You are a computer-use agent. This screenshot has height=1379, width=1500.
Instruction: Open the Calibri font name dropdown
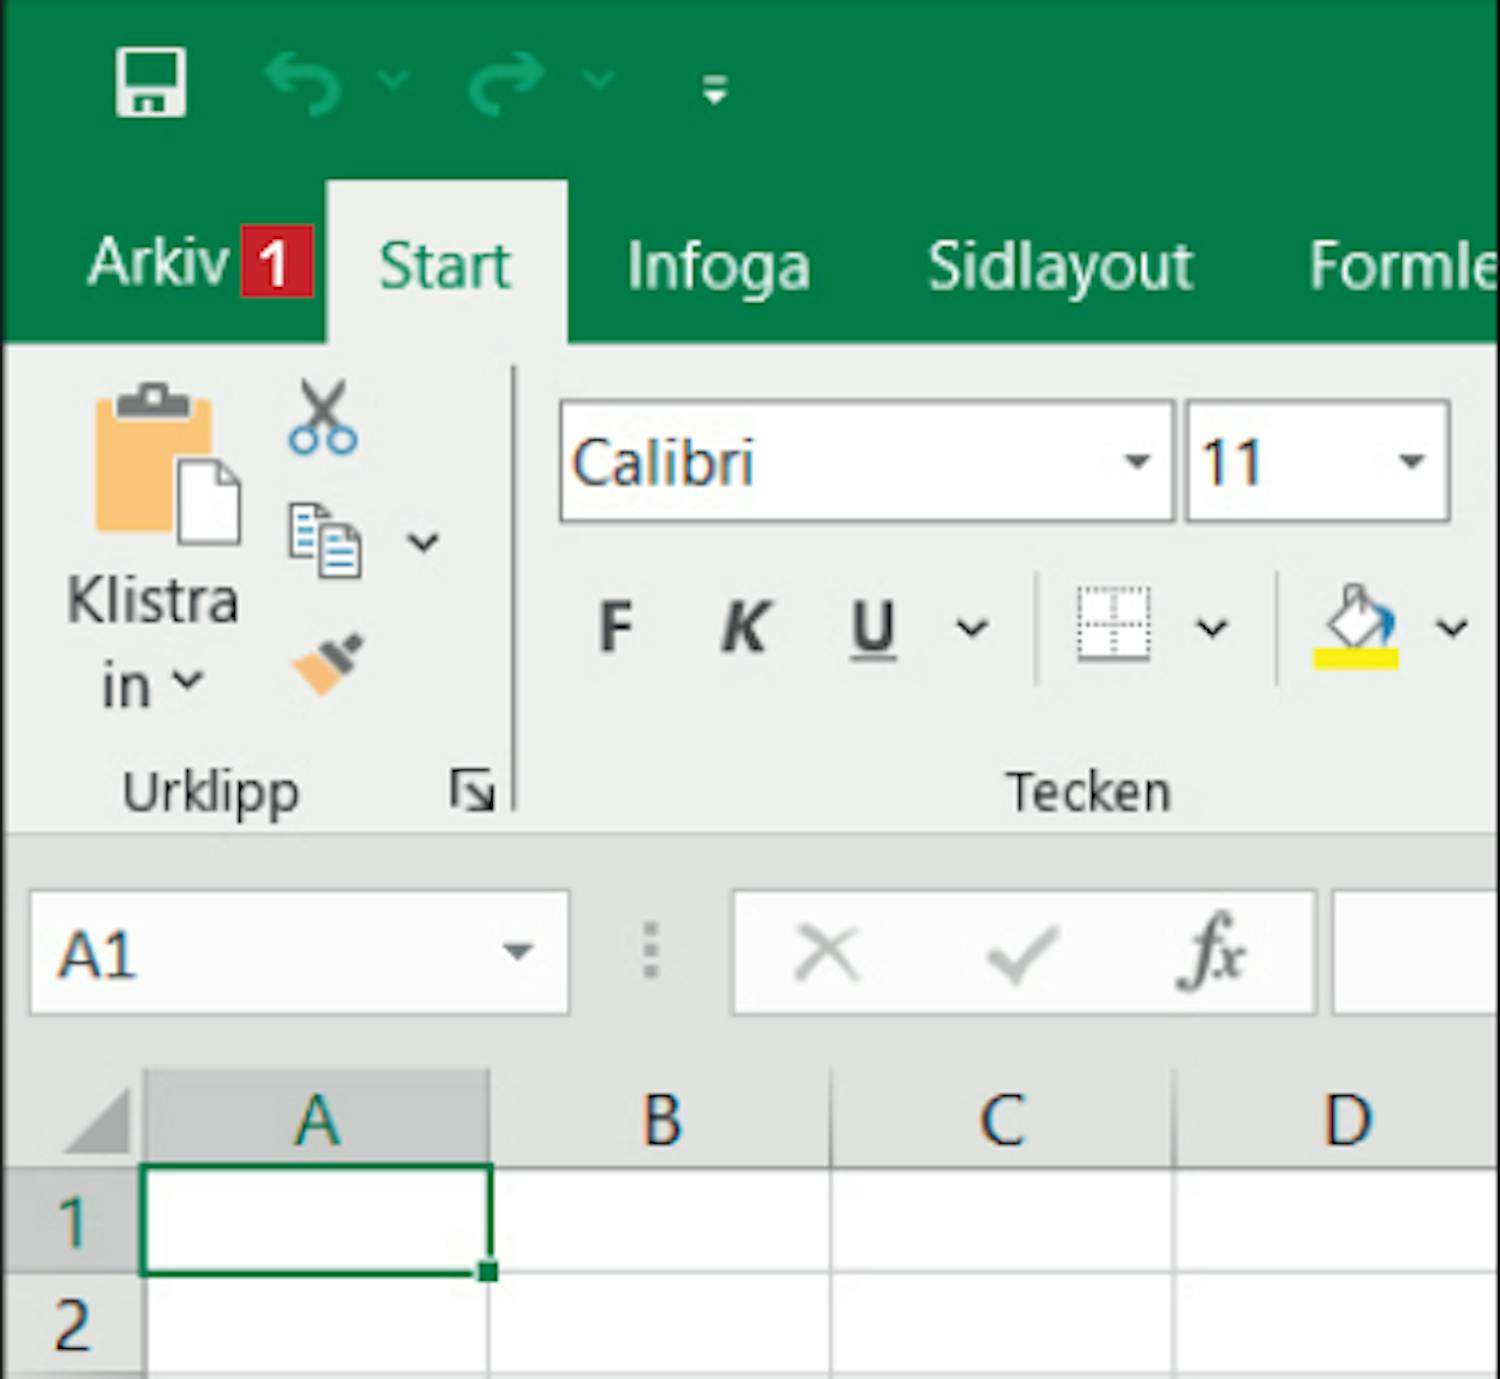pyautogui.click(x=1136, y=462)
